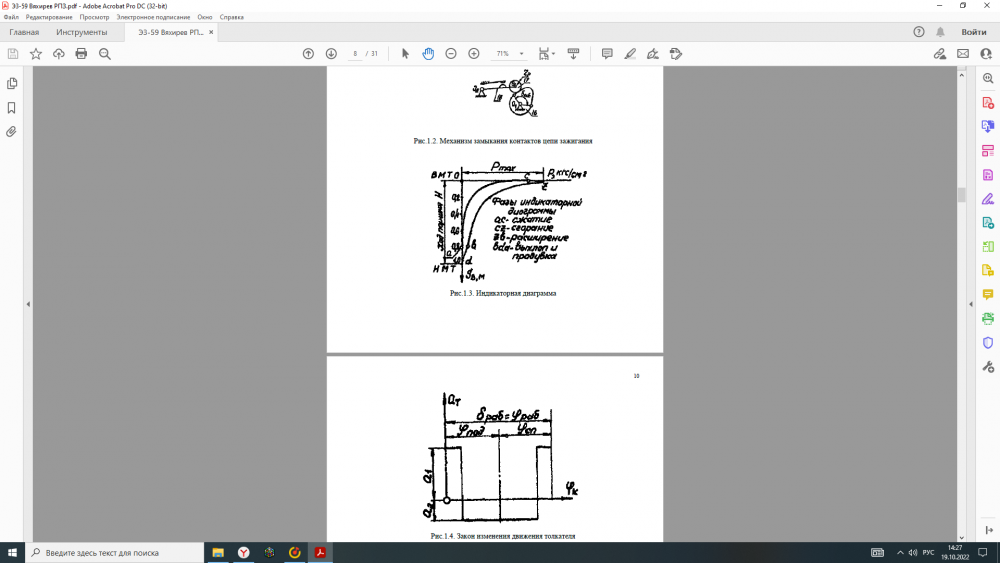The width and height of the screenshot is (1000, 563).
Task: Open the Windows Start menu
Action: tap(12, 553)
